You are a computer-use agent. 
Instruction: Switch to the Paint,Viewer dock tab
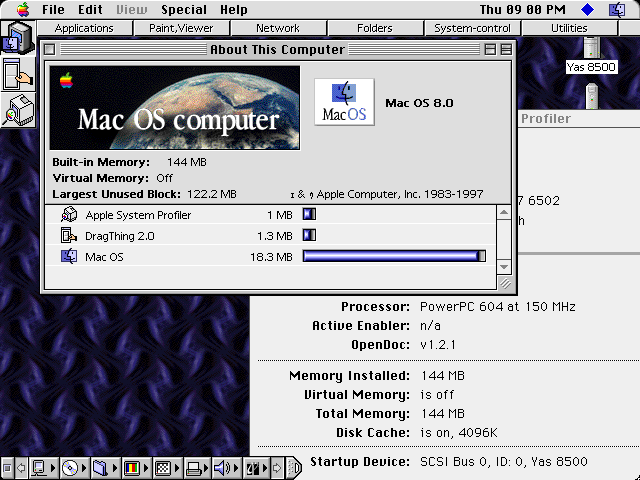pyautogui.click(x=181, y=28)
